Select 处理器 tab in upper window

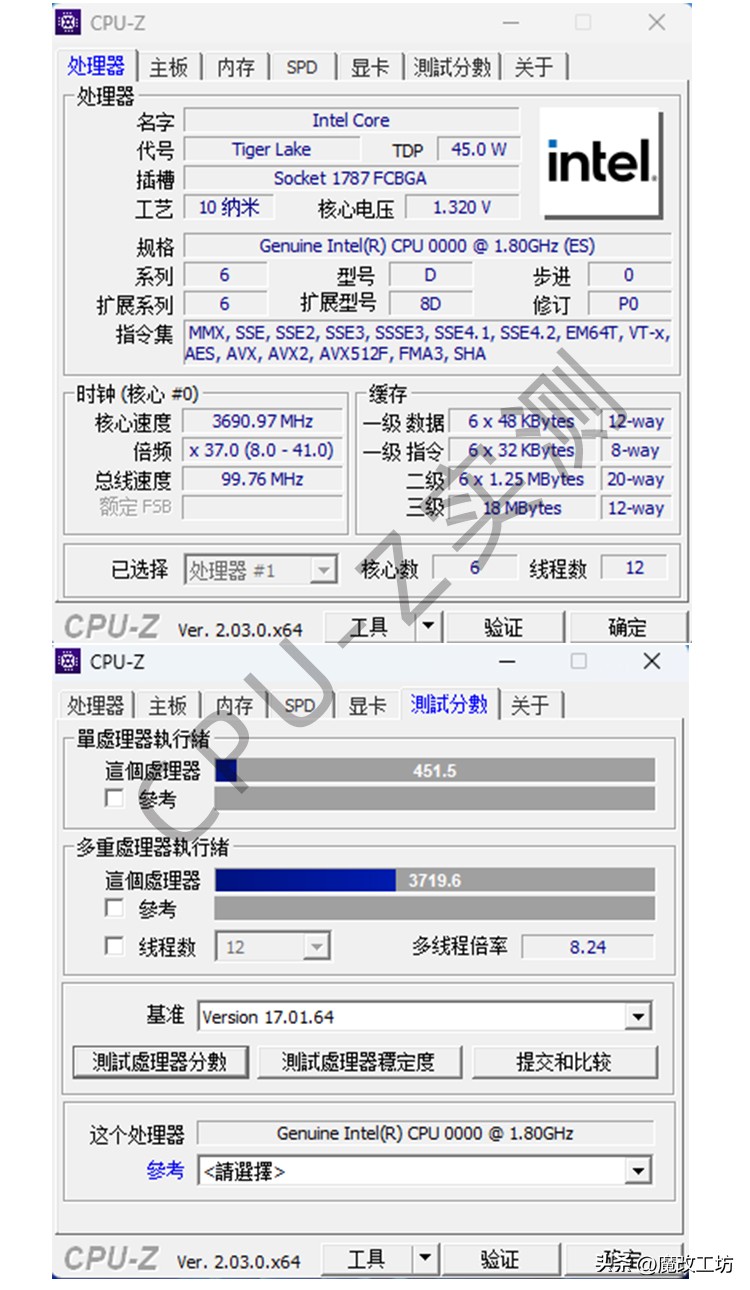(96, 65)
